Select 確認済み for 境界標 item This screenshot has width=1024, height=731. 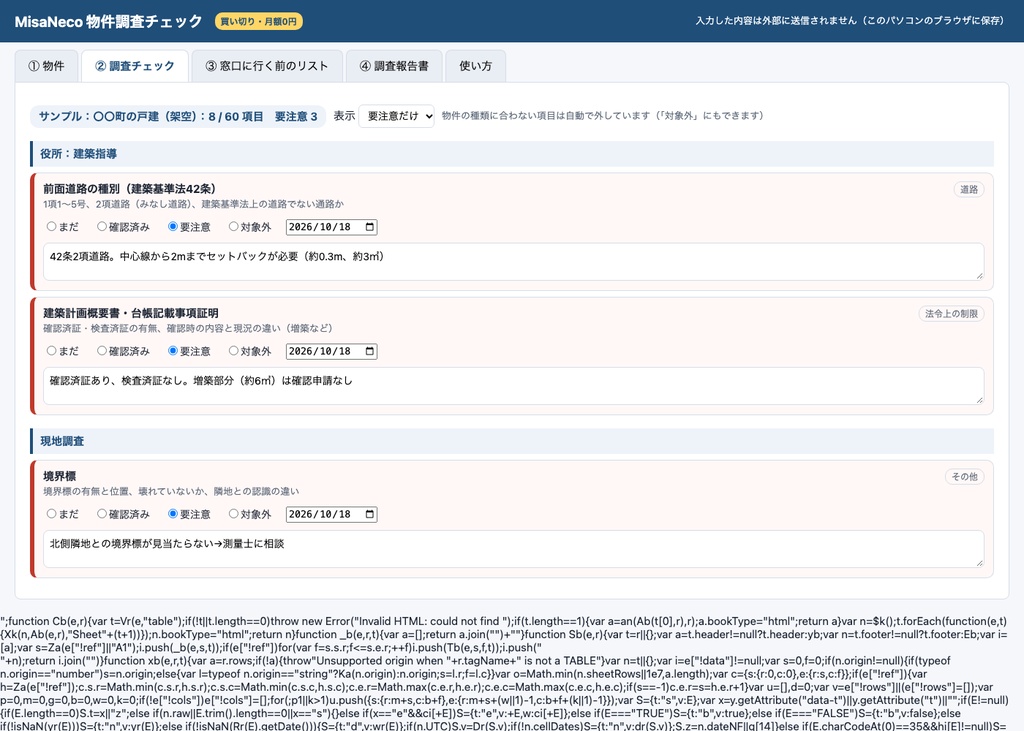(102, 514)
